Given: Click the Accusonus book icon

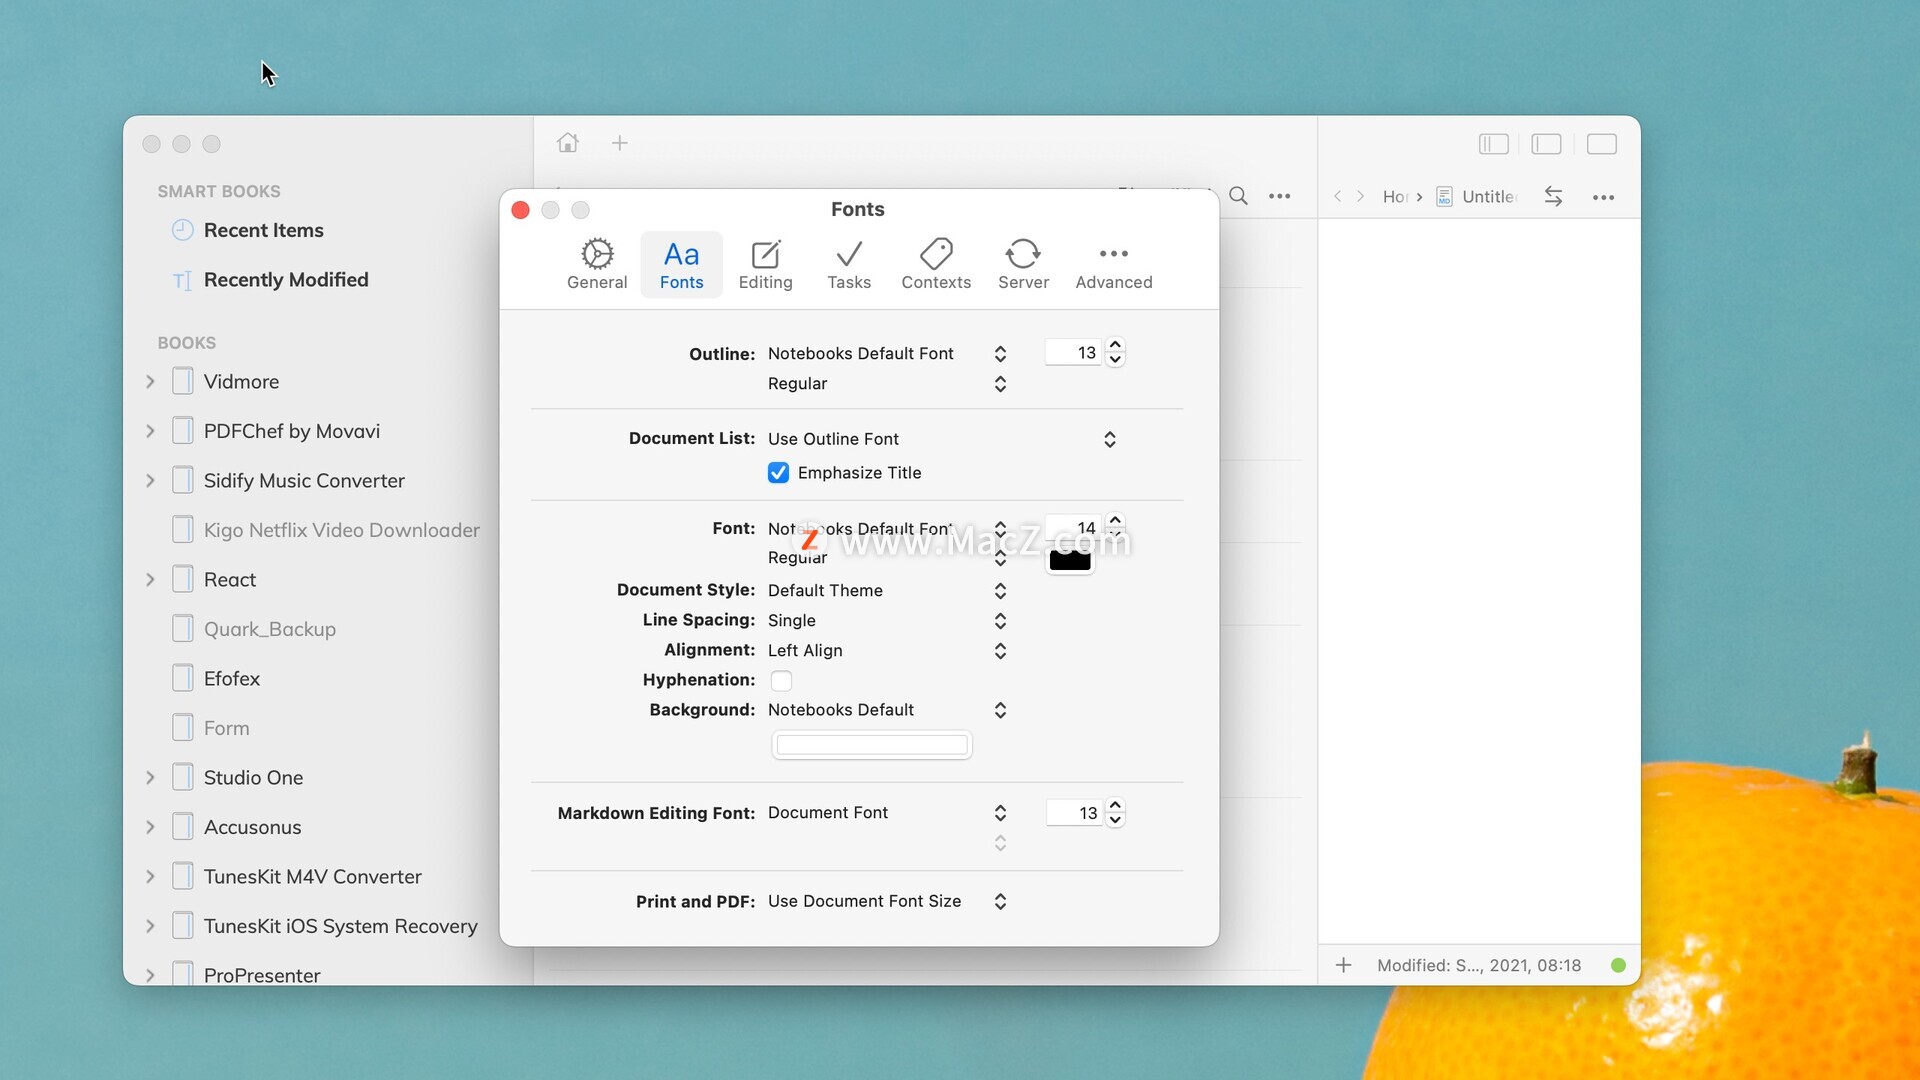Looking at the screenshot, I should coord(182,826).
